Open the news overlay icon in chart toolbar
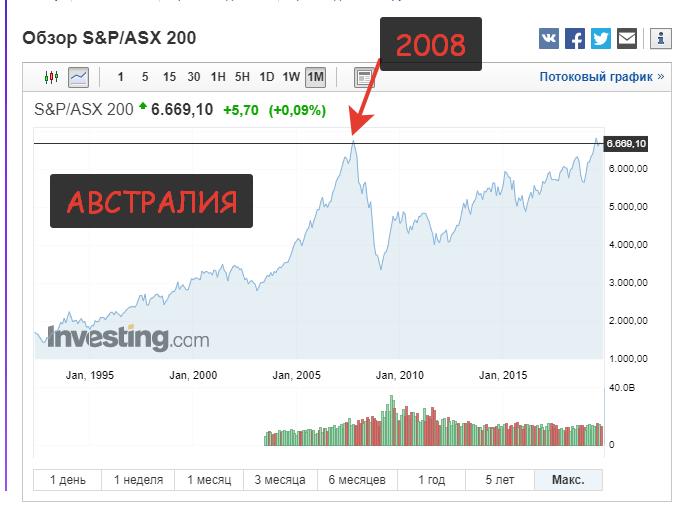Viewport: 677px width, 510px height. (364, 77)
